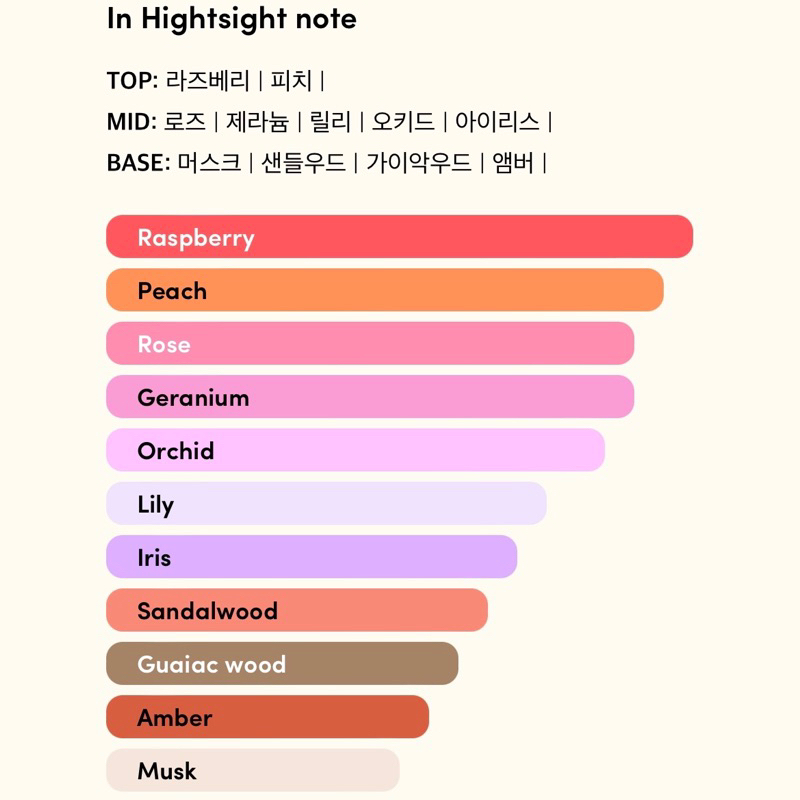Viewport: 800px width, 800px height.
Task: Select the 제라늄 note text
Action: pyautogui.click(x=257, y=122)
